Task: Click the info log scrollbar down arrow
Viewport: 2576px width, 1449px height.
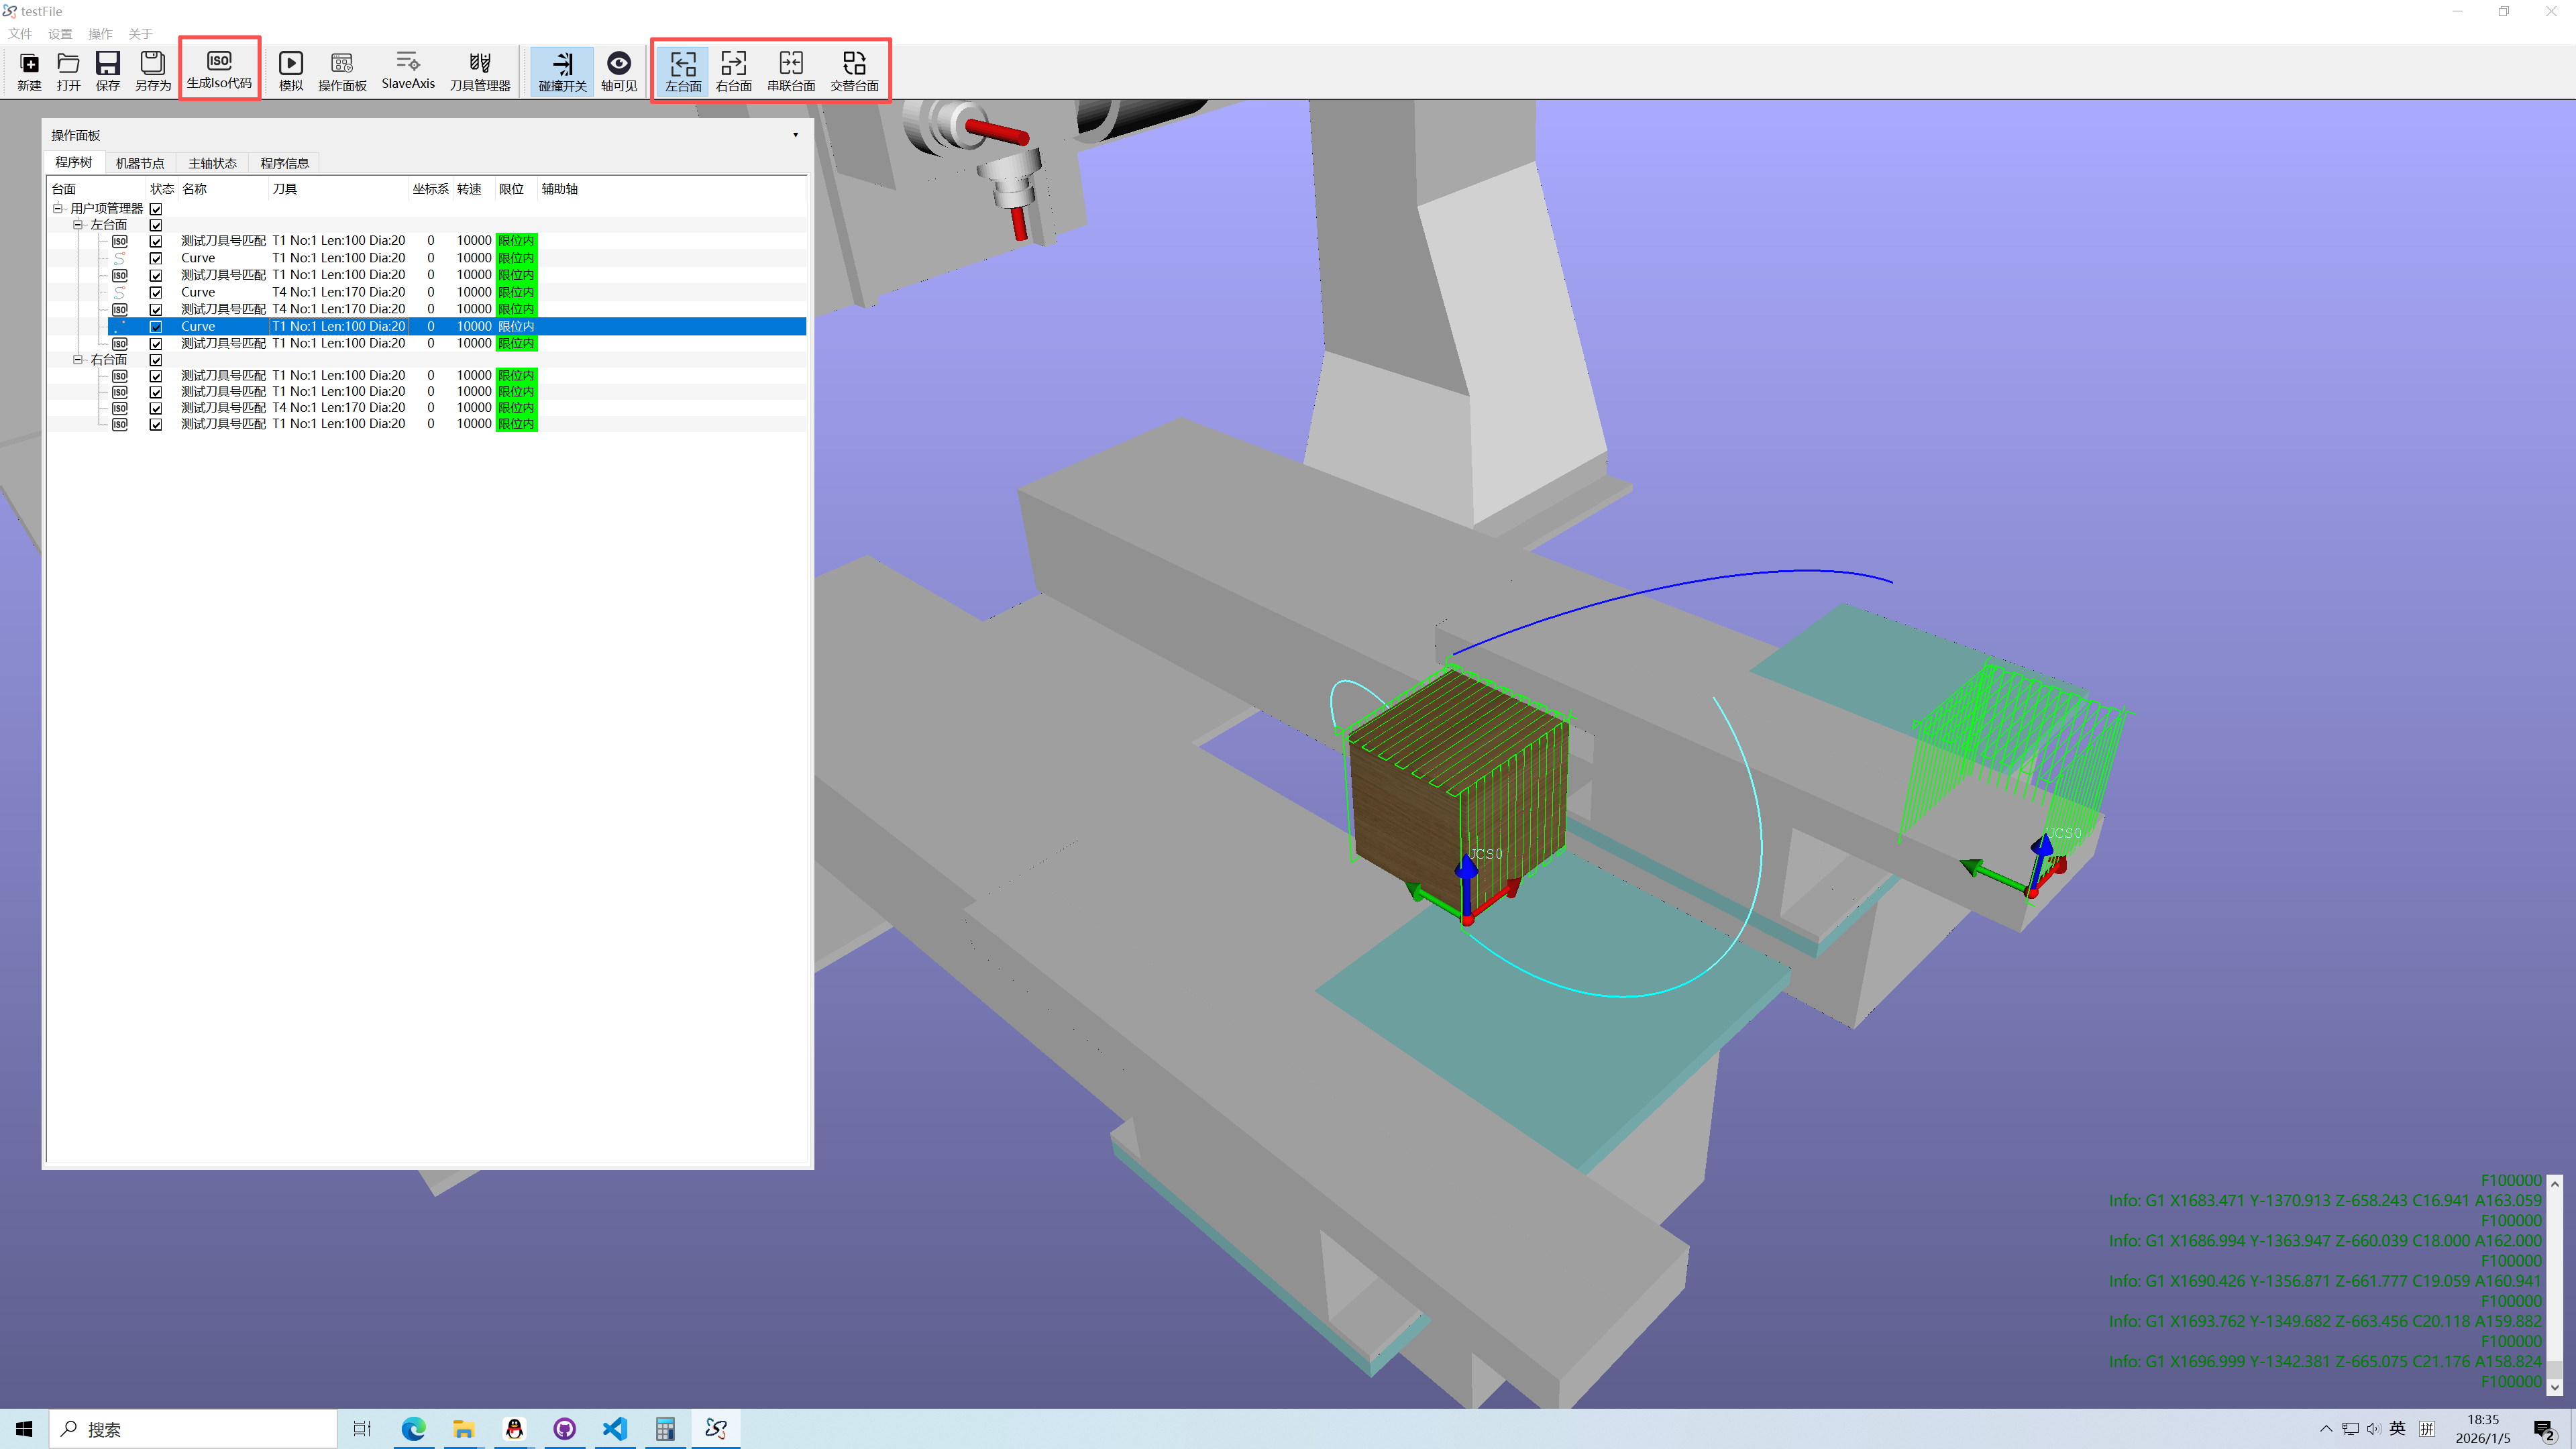Action: [x=2554, y=1387]
